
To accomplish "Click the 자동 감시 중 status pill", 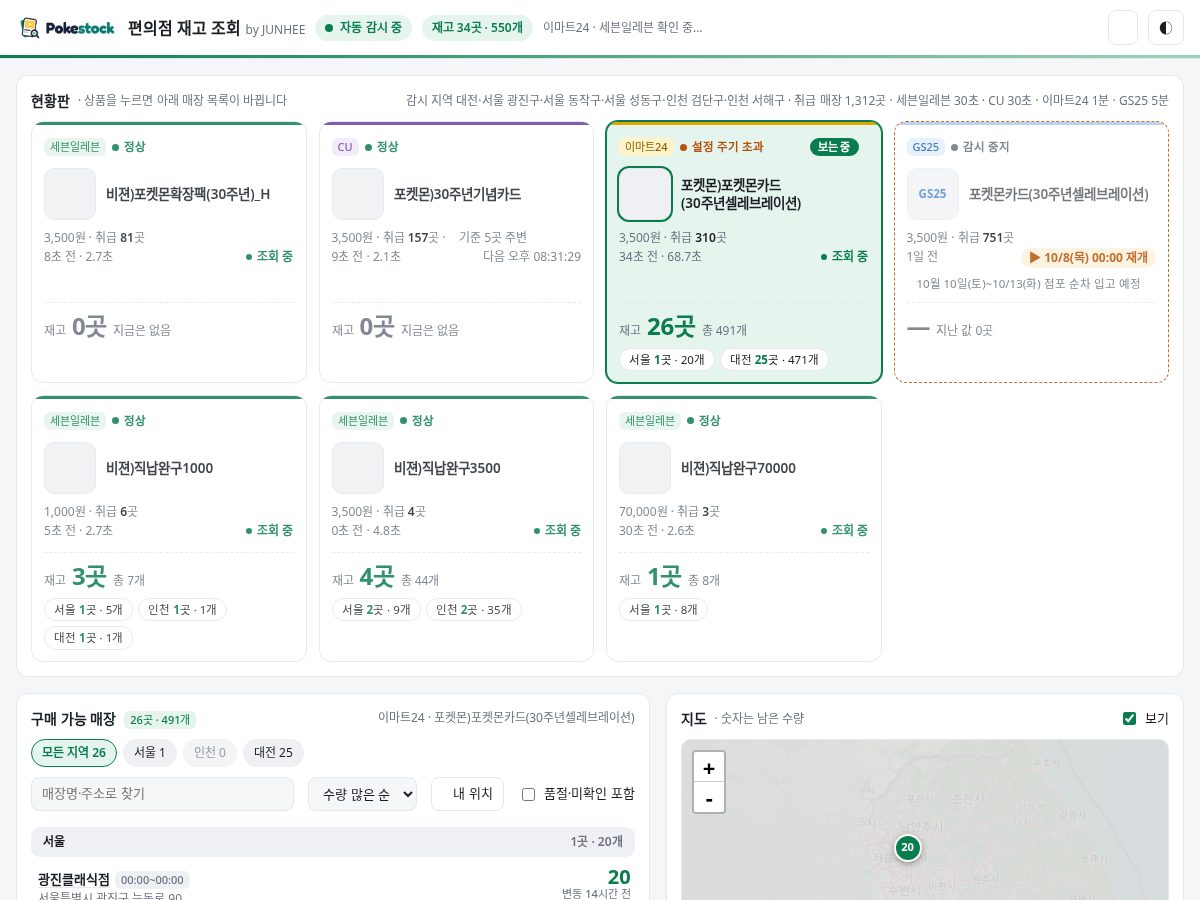I will point(364,28).
